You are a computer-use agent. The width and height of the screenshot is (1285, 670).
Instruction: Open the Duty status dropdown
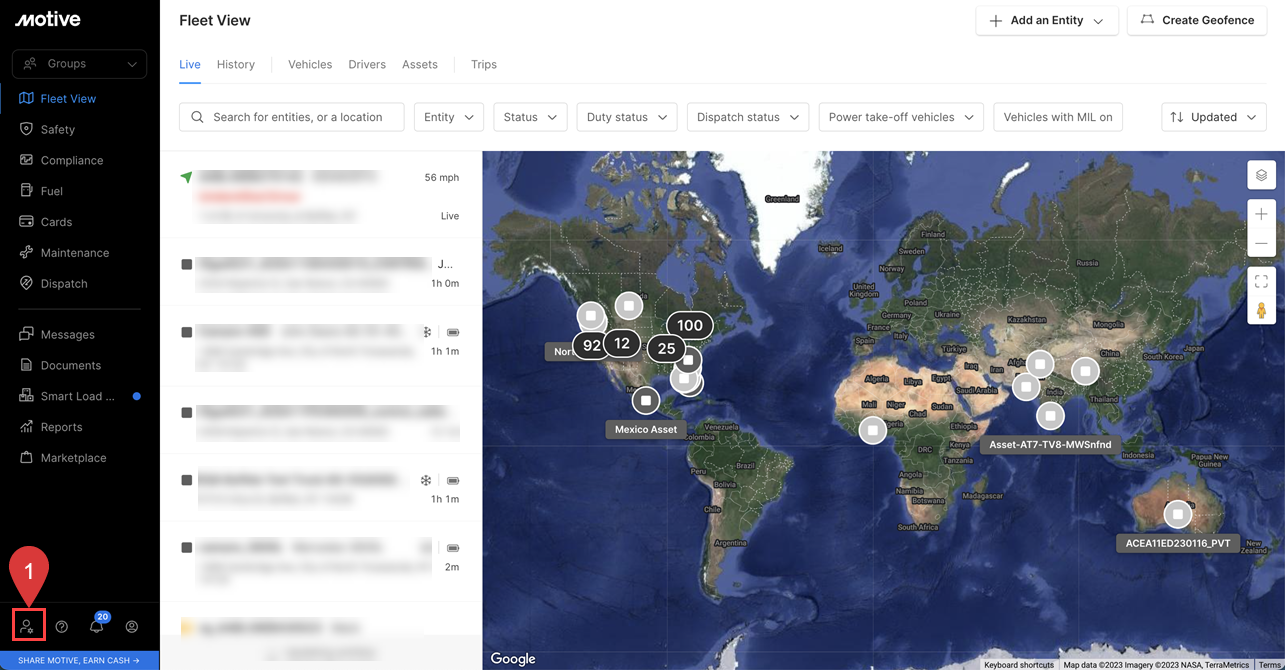click(626, 117)
